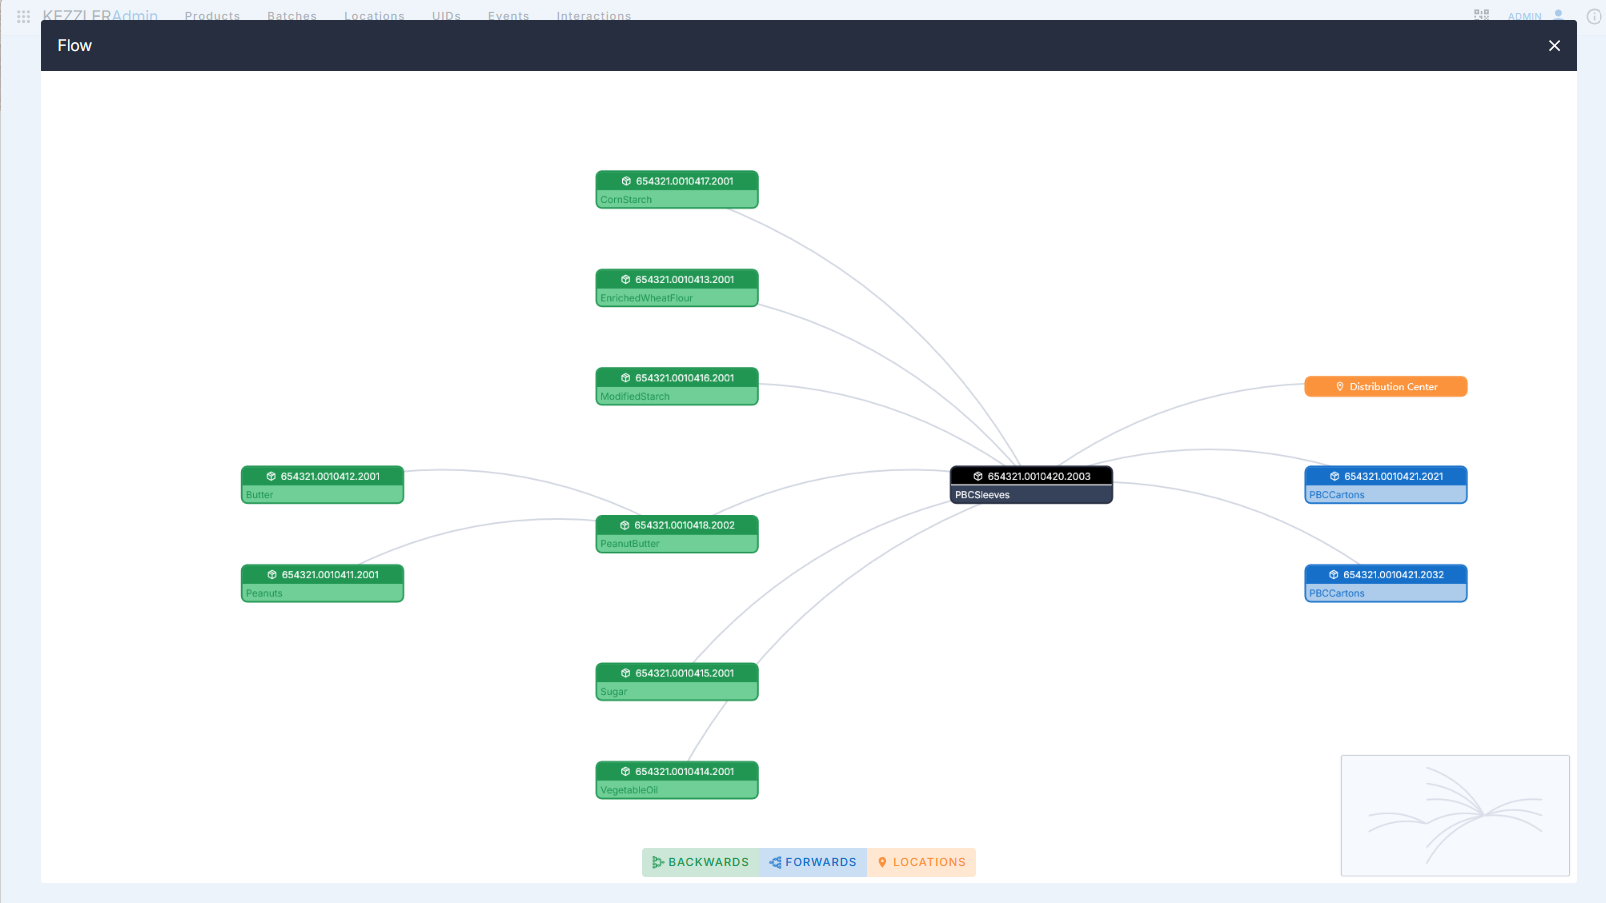Close the Flow dialog
This screenshot has height=903, width=1606.
point(1554,46)
